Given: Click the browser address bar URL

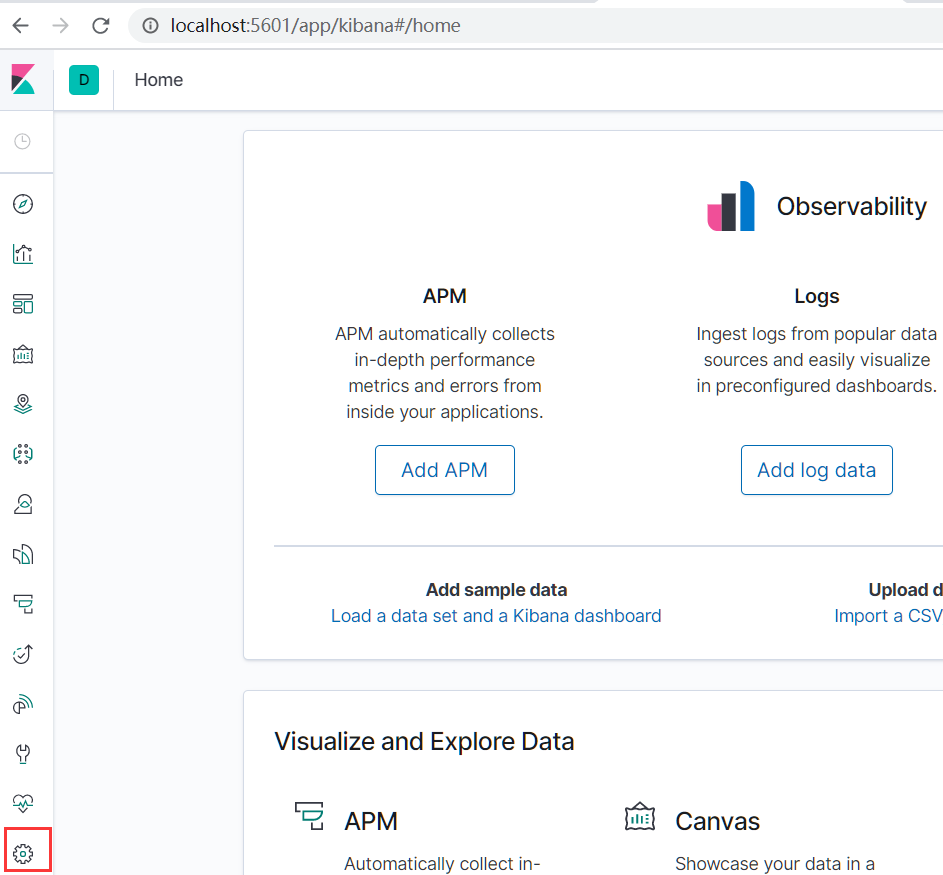Looking at the screenshot, I should click(315, 25).
